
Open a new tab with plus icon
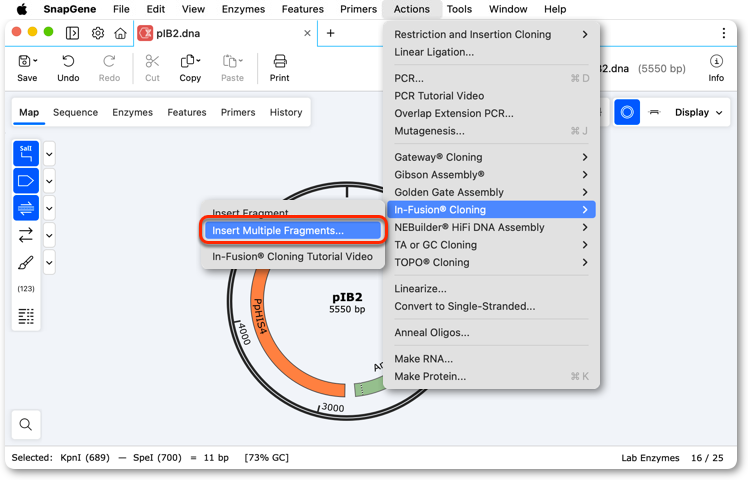330,33
